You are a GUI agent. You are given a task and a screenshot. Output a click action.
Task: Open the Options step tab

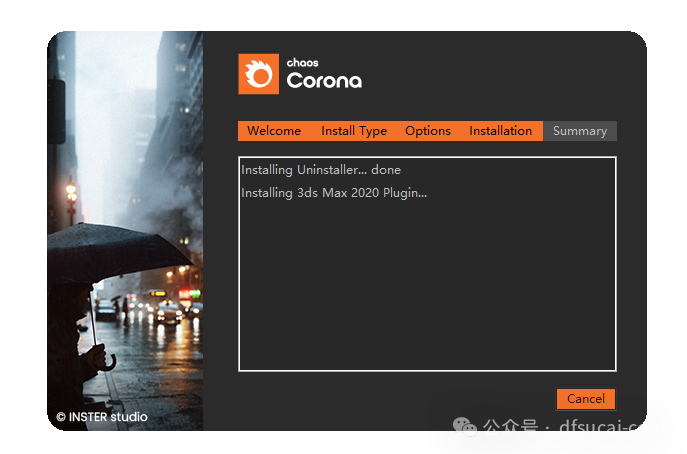tap(428, 131)
